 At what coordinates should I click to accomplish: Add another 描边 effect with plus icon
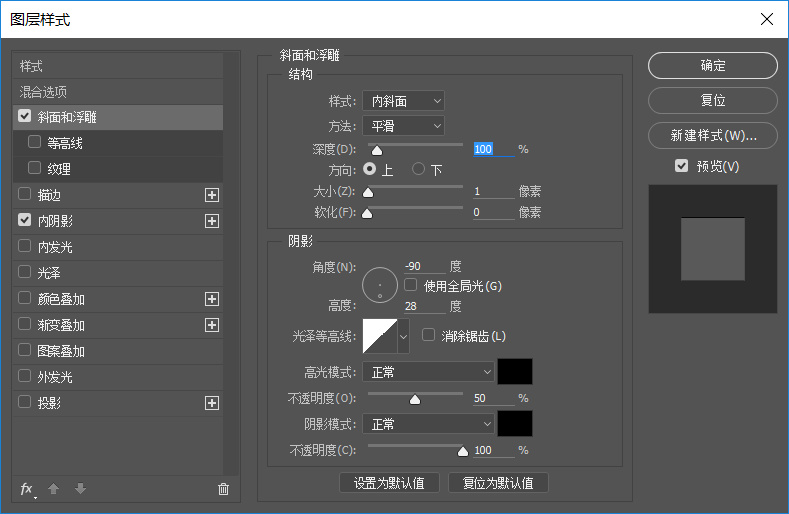pos(211,195)
